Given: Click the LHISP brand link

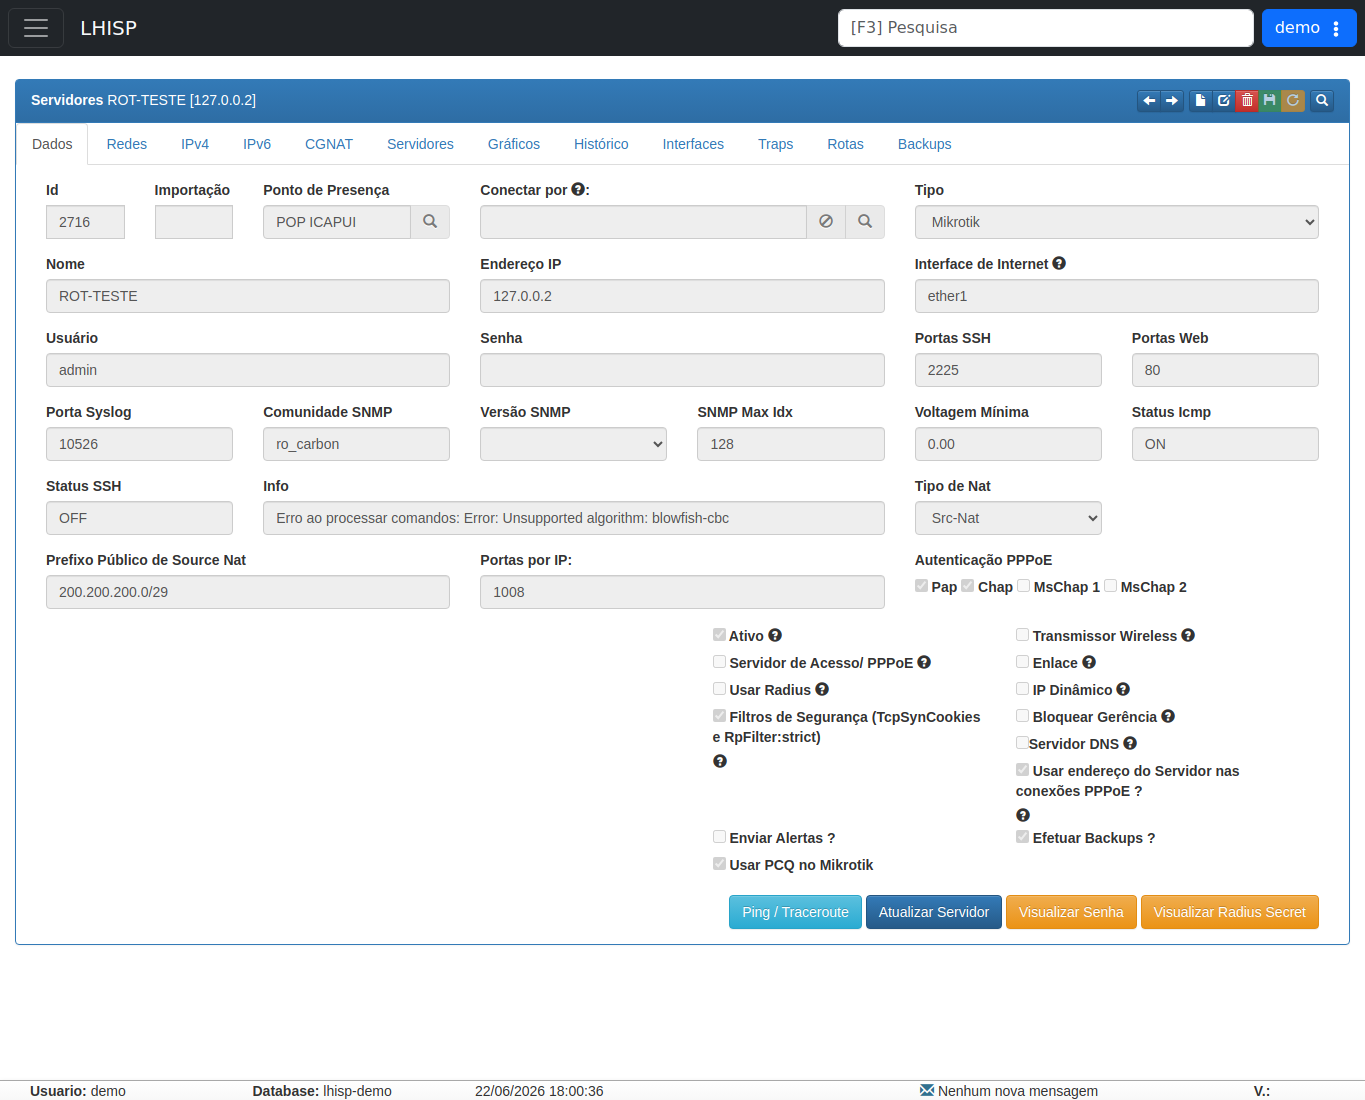Looking at the screenshot, I should [108, 28].
